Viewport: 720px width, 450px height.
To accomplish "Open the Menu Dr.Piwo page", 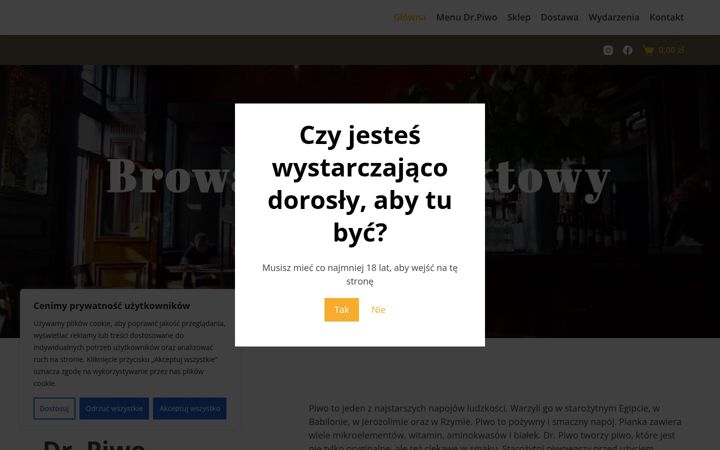I will (467, 17).
